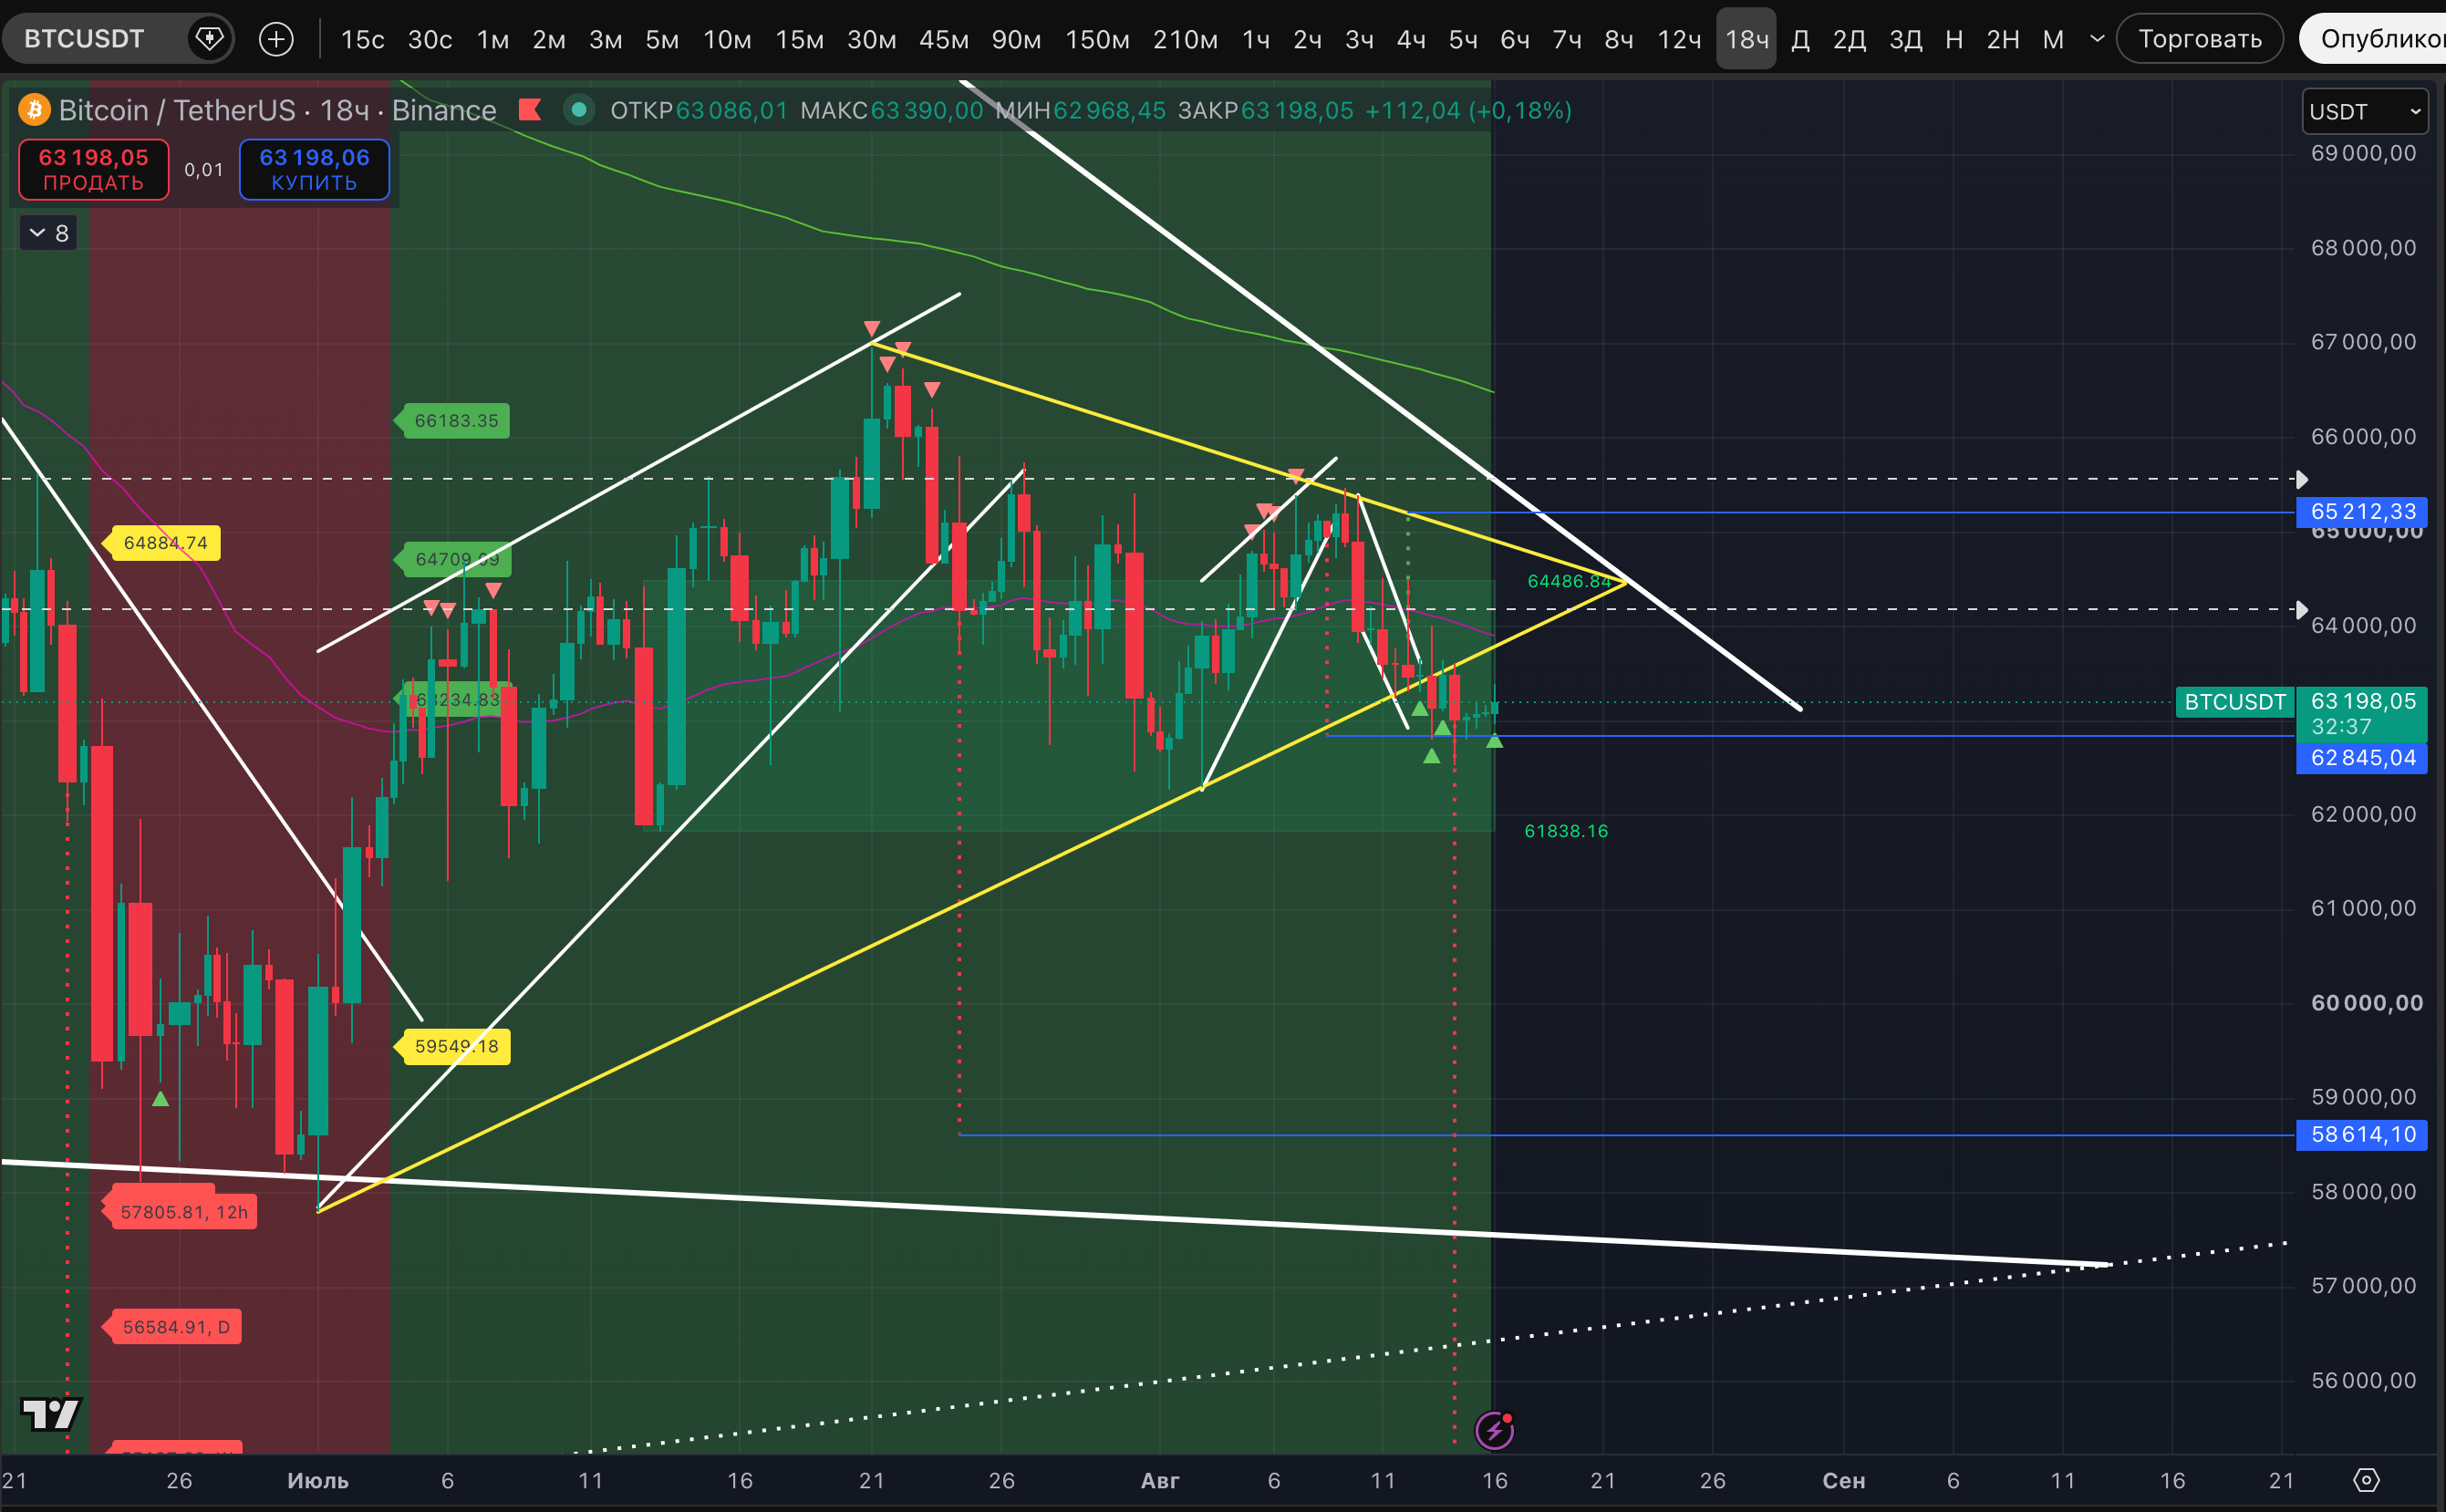Open the purple lightning alerts icon
Image resolution: width=2446 pixels, height=1512 pixels.
pyautogui.click(x=1494, y=1430)
